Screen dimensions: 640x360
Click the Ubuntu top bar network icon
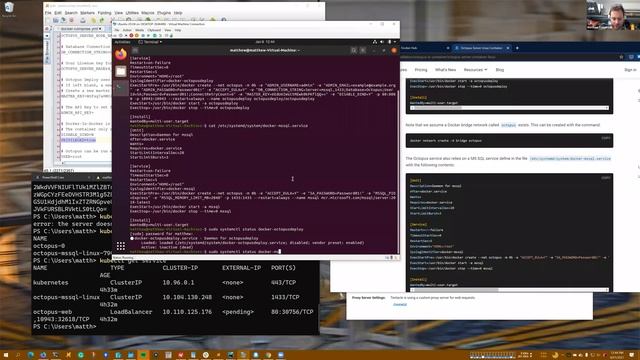coord(375,42)
